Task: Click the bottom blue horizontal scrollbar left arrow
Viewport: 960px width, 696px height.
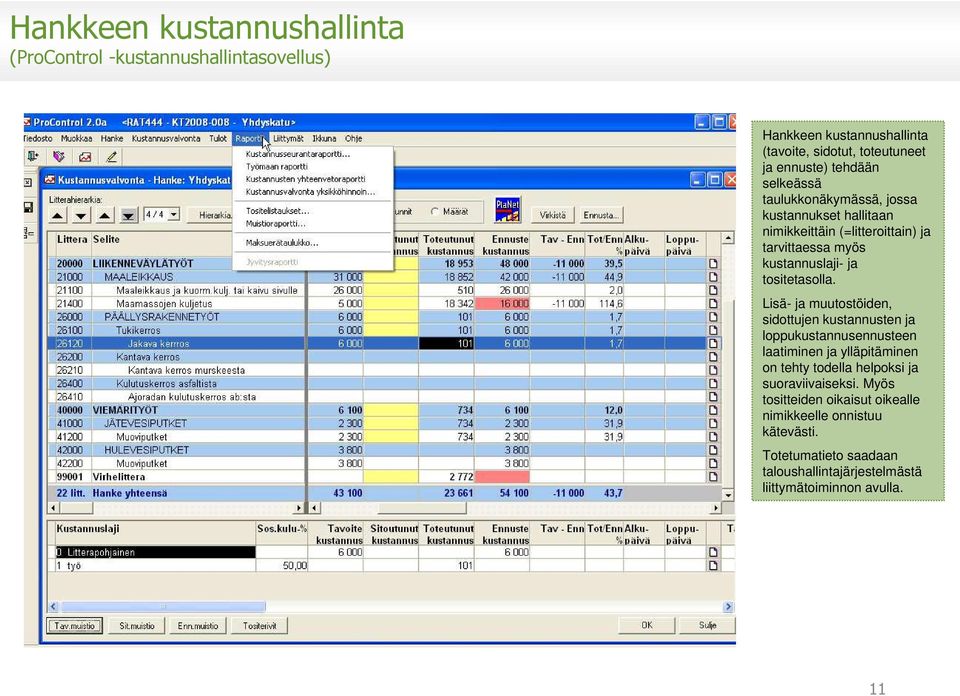Action: tap(53, 607)
